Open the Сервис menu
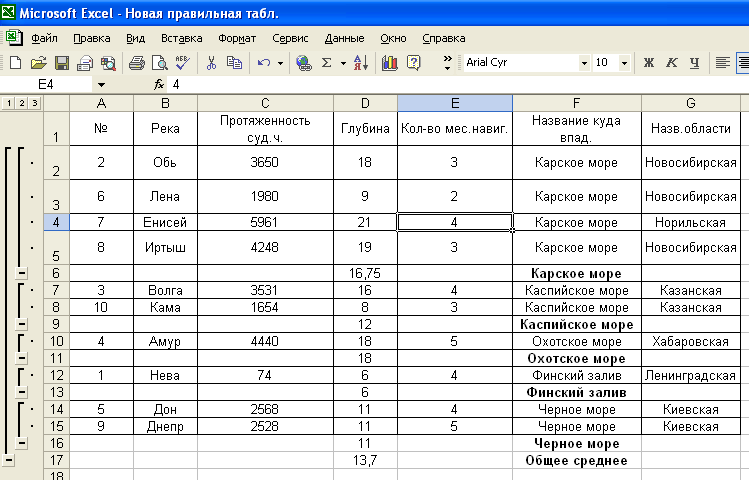749x480 pixels. pyautogui.click(x=290, y=38)
